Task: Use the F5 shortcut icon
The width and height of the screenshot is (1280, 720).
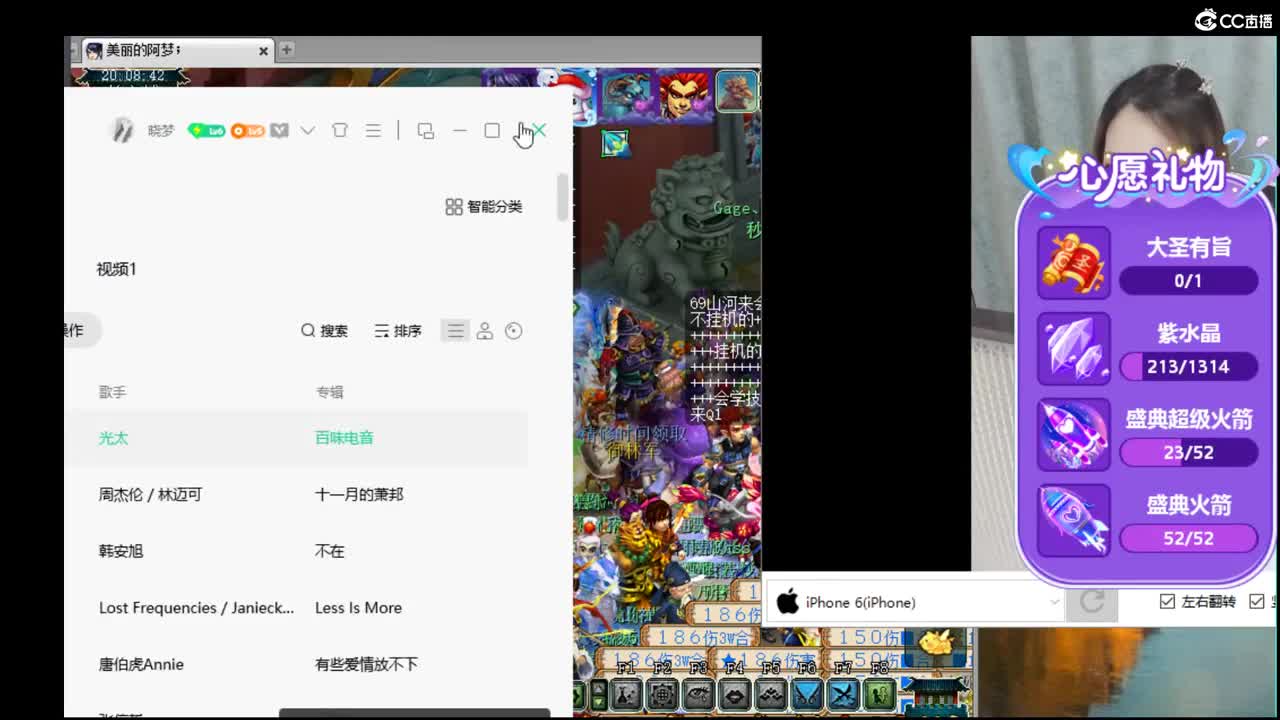Action: 771,694
